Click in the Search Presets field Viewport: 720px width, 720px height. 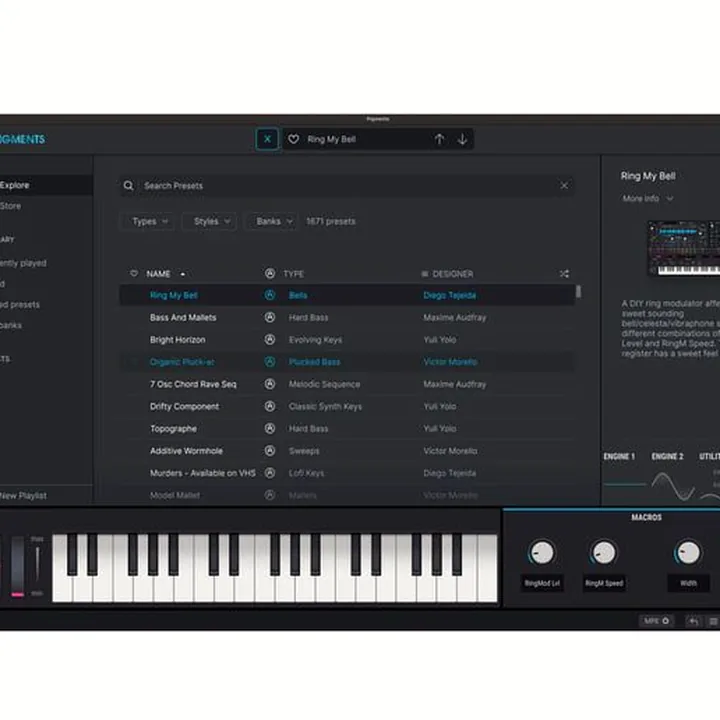(347, 186)
